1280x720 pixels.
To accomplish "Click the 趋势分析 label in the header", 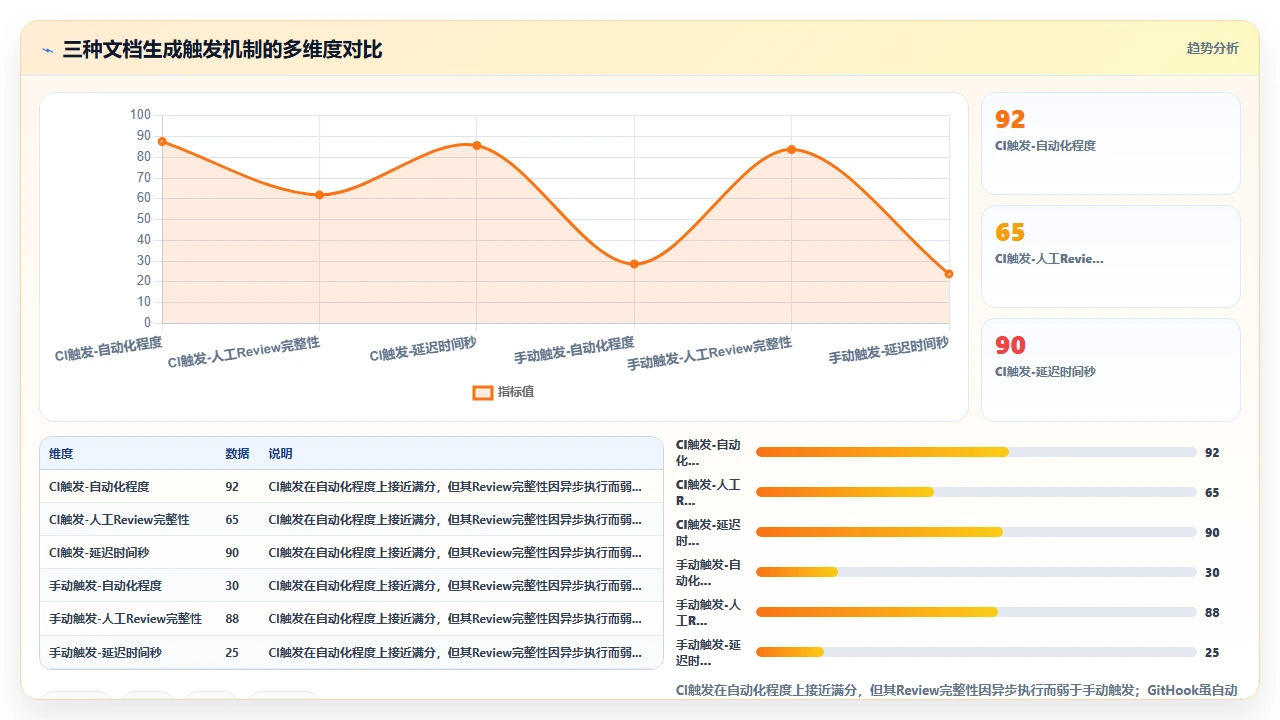I will point(1212,48).
